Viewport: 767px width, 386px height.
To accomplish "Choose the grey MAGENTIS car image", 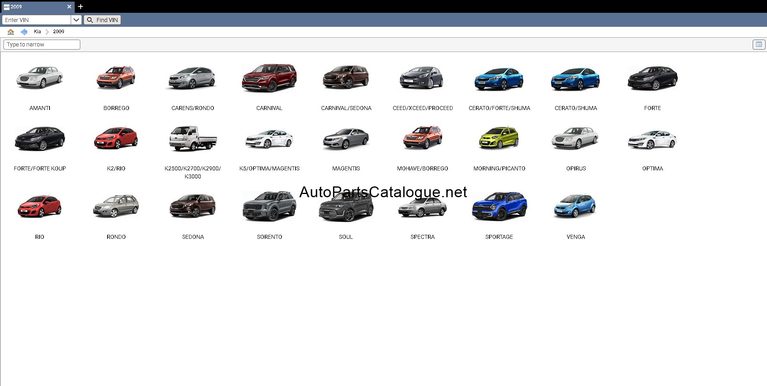I will click(346, 138).
